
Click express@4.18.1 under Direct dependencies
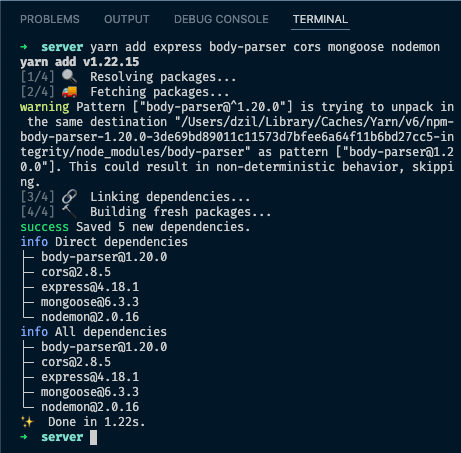pyautogui.click(x=90, y=287)
